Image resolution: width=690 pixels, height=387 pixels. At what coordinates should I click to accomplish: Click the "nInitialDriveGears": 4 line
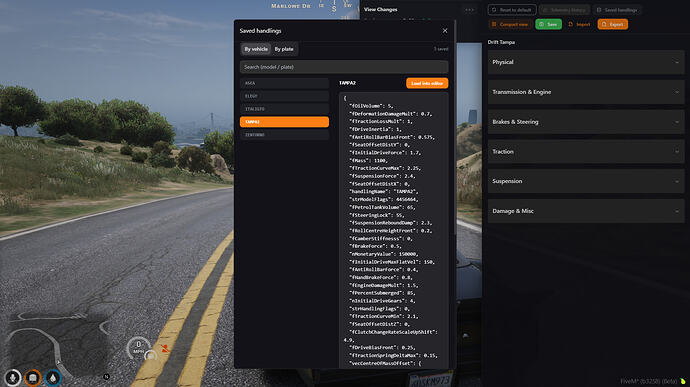click(382, 301)
